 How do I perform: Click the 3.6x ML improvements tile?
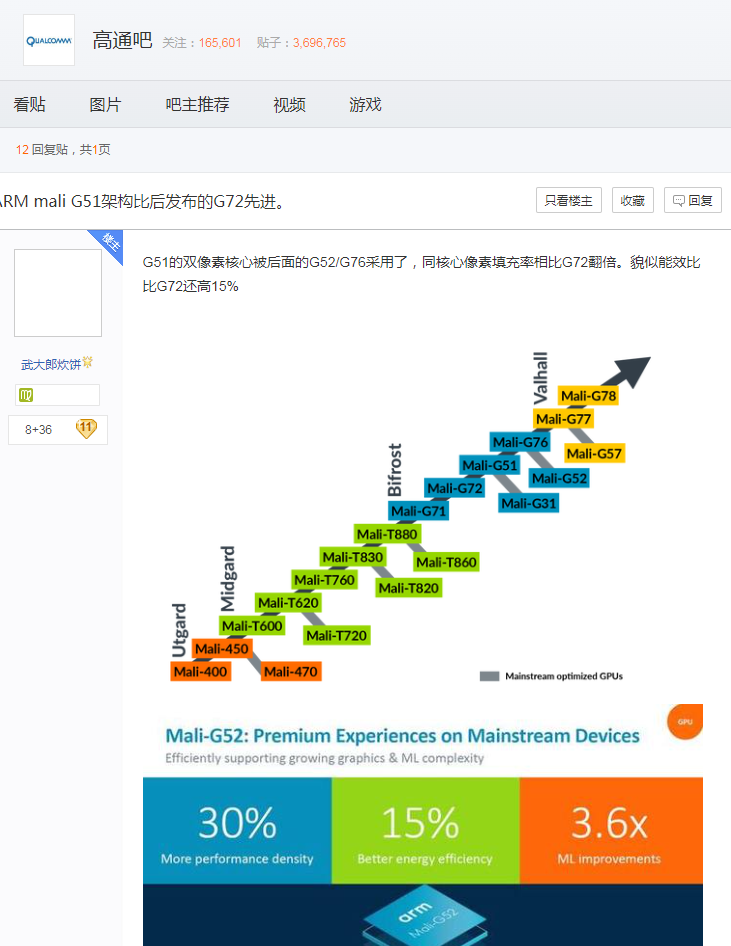(611, 831)
